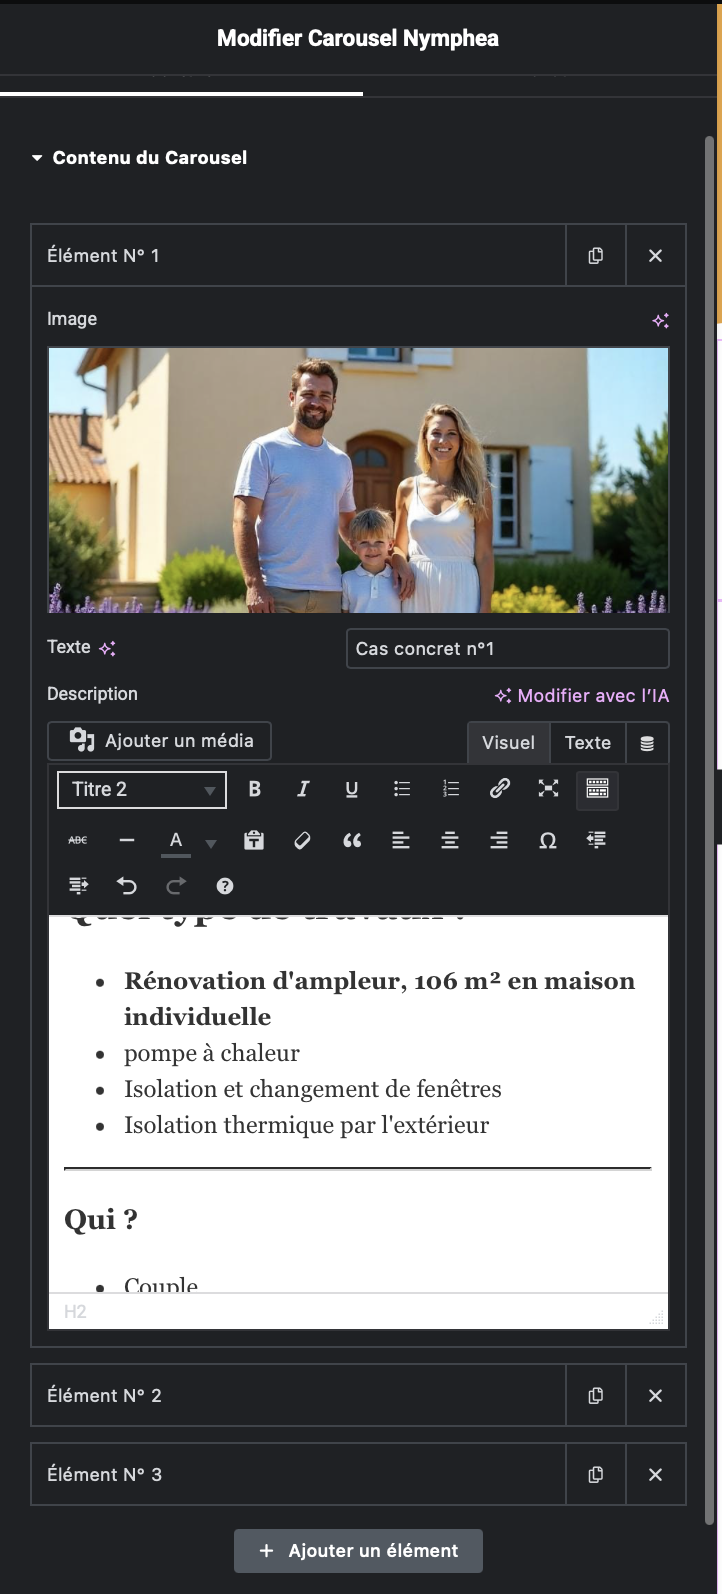
Task: Open text color picker arrow
Action: pos(210,843)
